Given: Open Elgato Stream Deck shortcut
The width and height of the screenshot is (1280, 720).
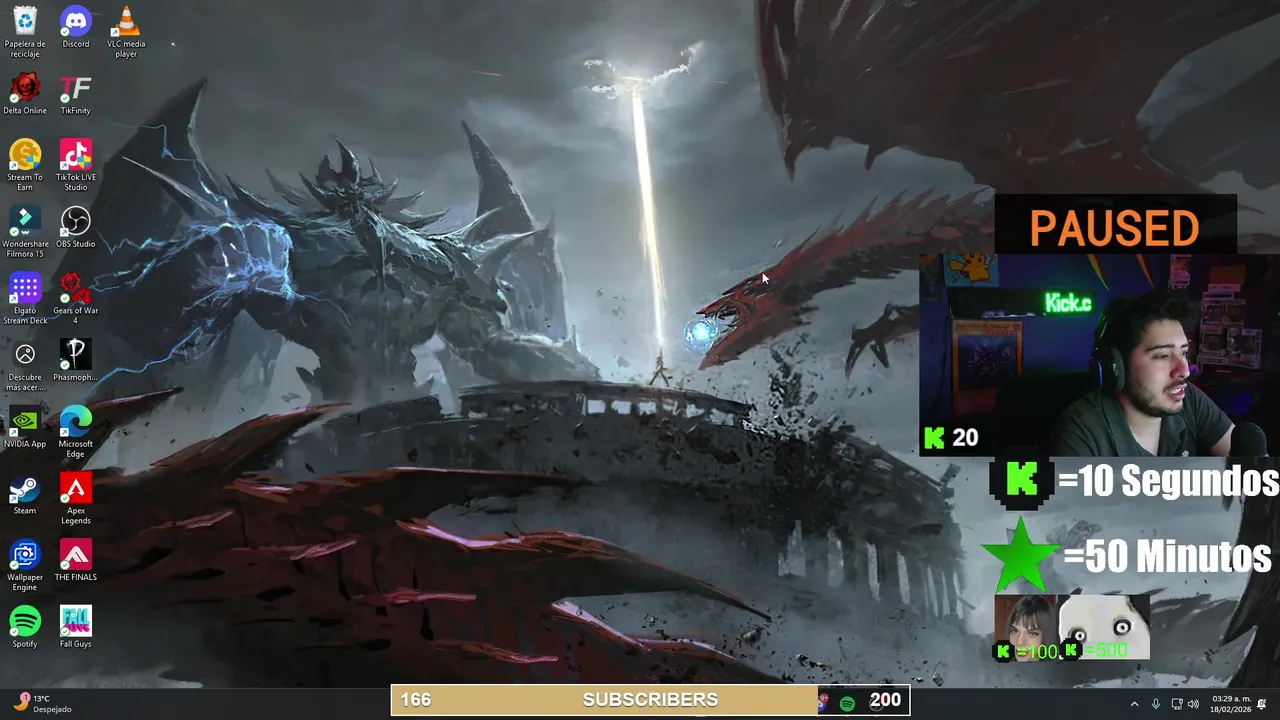Looking at the screenshot, I should coord(25,298).
